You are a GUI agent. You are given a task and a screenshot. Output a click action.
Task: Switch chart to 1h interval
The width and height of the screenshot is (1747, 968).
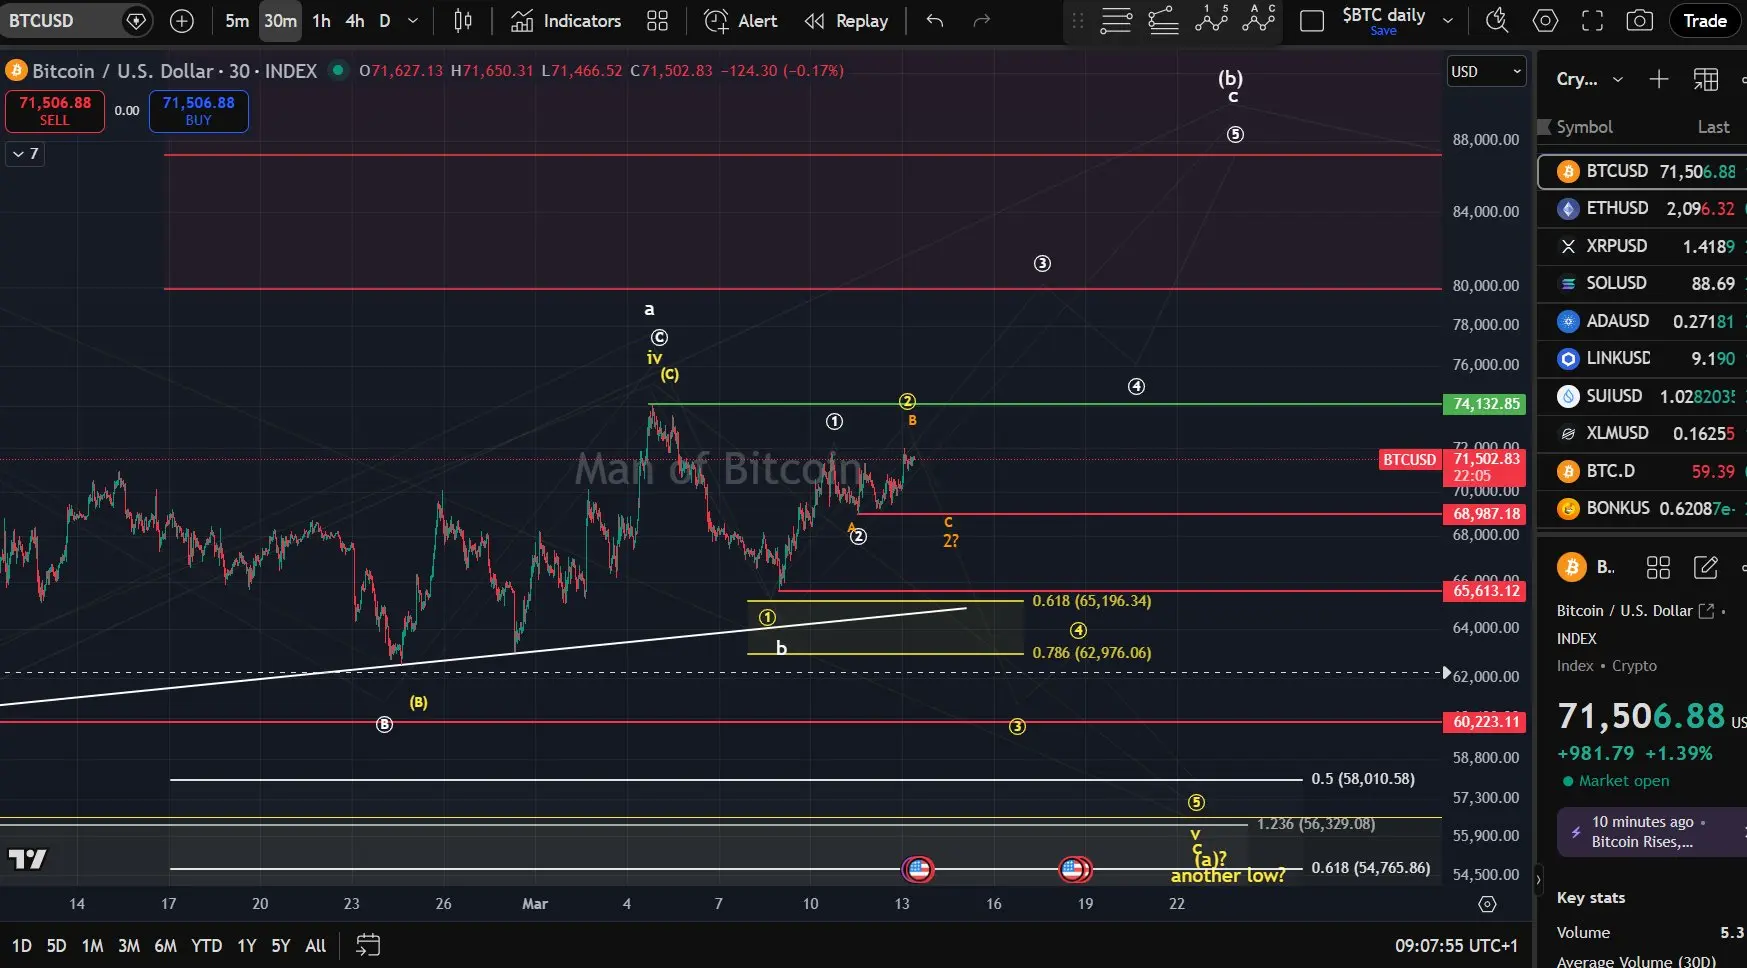coord(321,21)
